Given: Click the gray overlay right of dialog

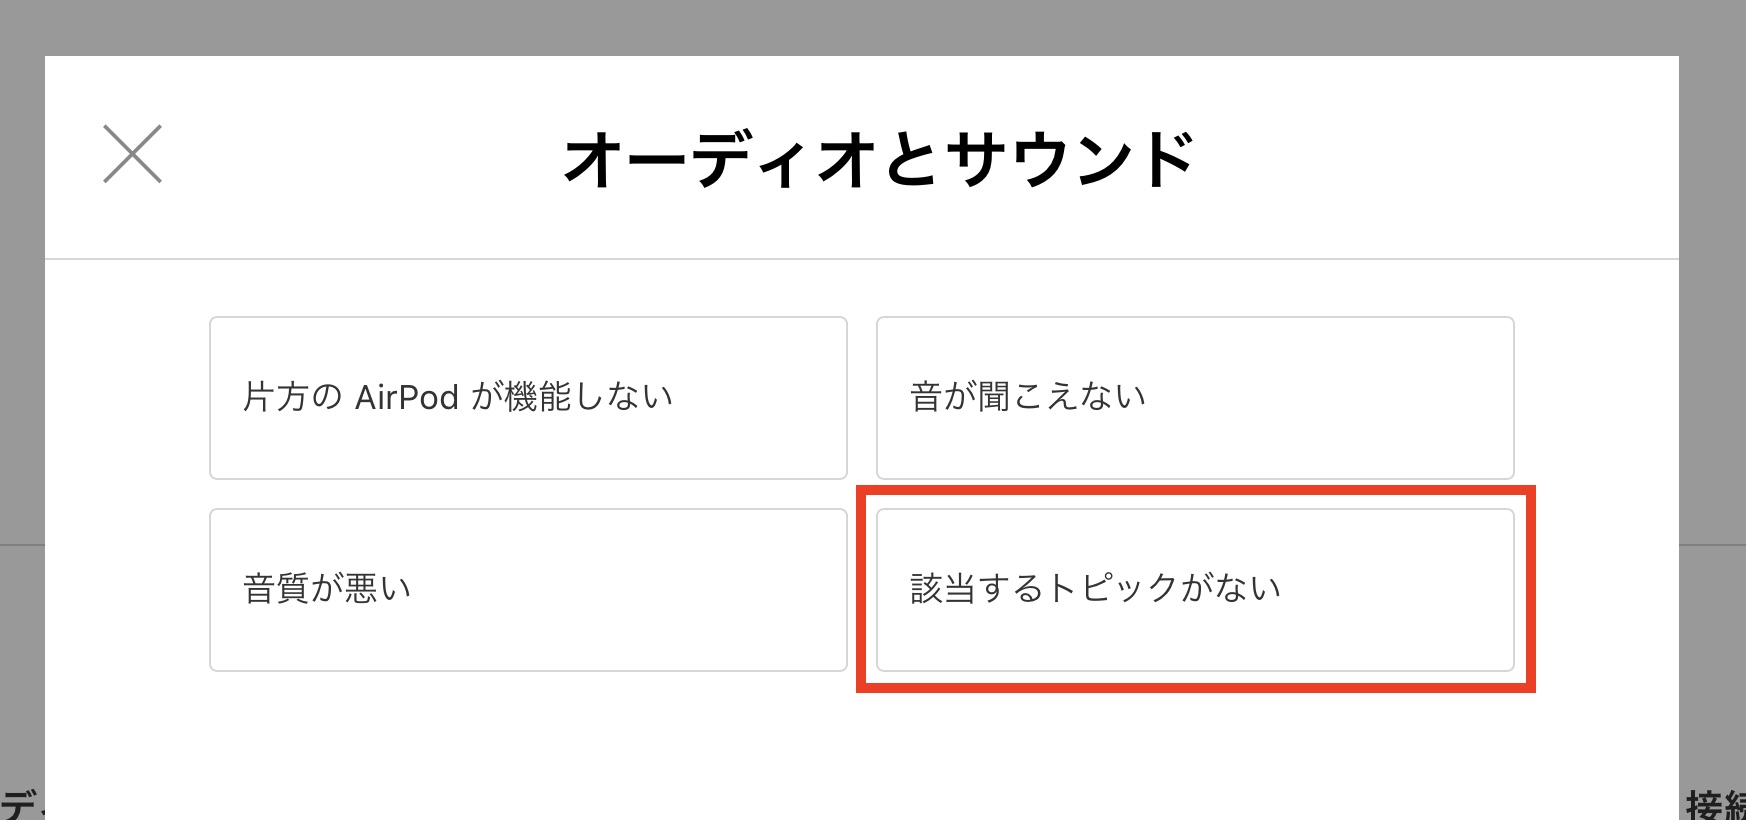Looking at the screenshot, I should point(1712,400).
